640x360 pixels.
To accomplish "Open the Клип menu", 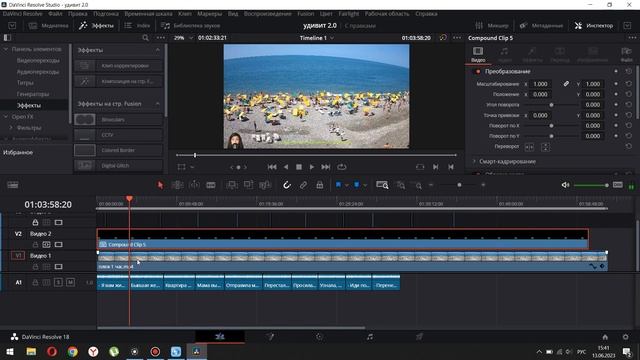I will [x=184, y=13].
